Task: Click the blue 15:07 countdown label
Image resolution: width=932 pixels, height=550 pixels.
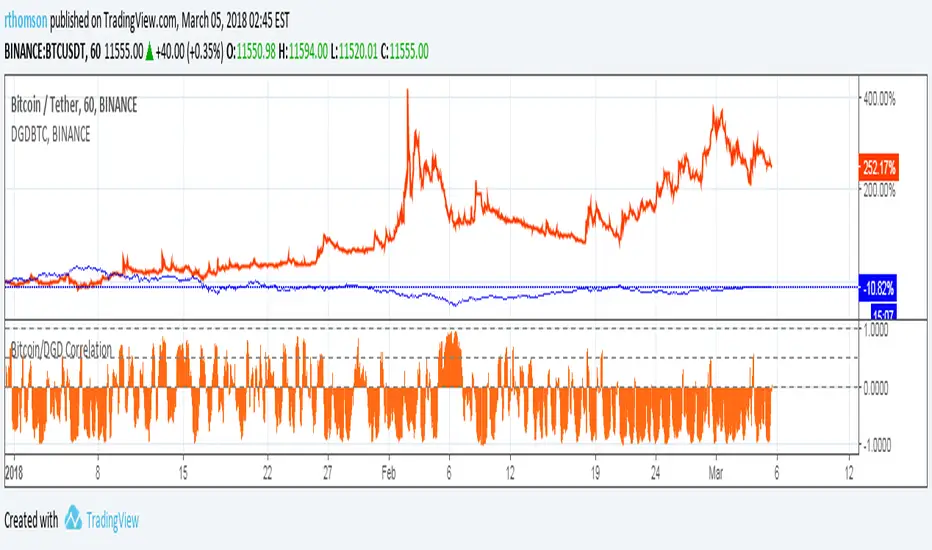Action: 883,313
